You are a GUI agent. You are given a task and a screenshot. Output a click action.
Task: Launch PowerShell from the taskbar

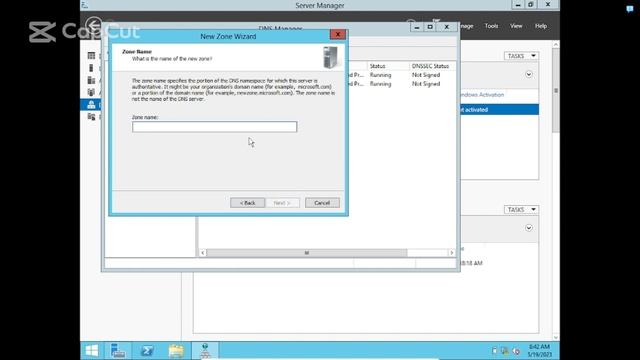pos(147,351)
